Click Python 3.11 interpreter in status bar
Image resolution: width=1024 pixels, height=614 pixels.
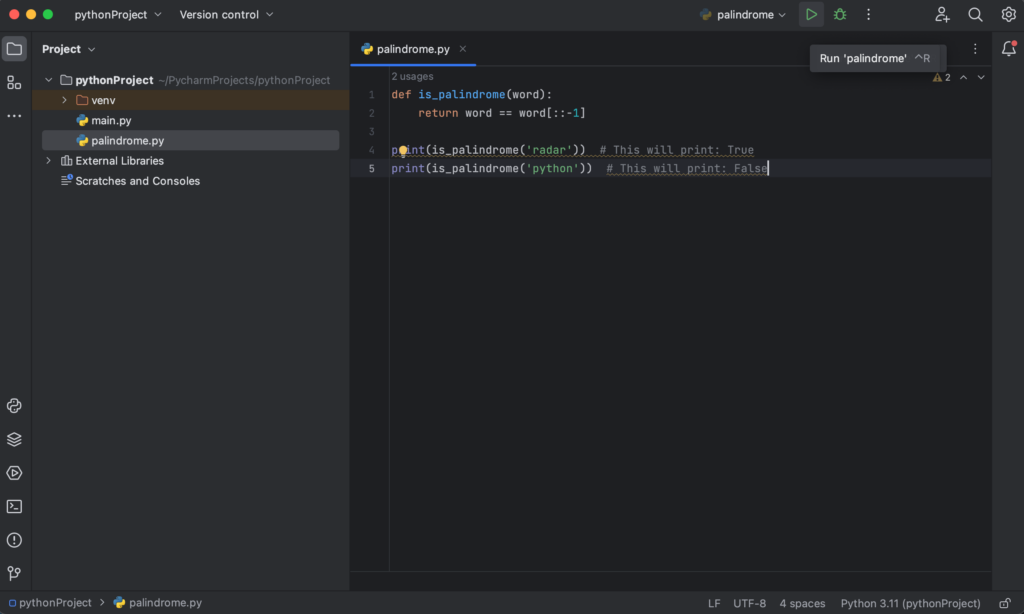(x=910, y=603)
